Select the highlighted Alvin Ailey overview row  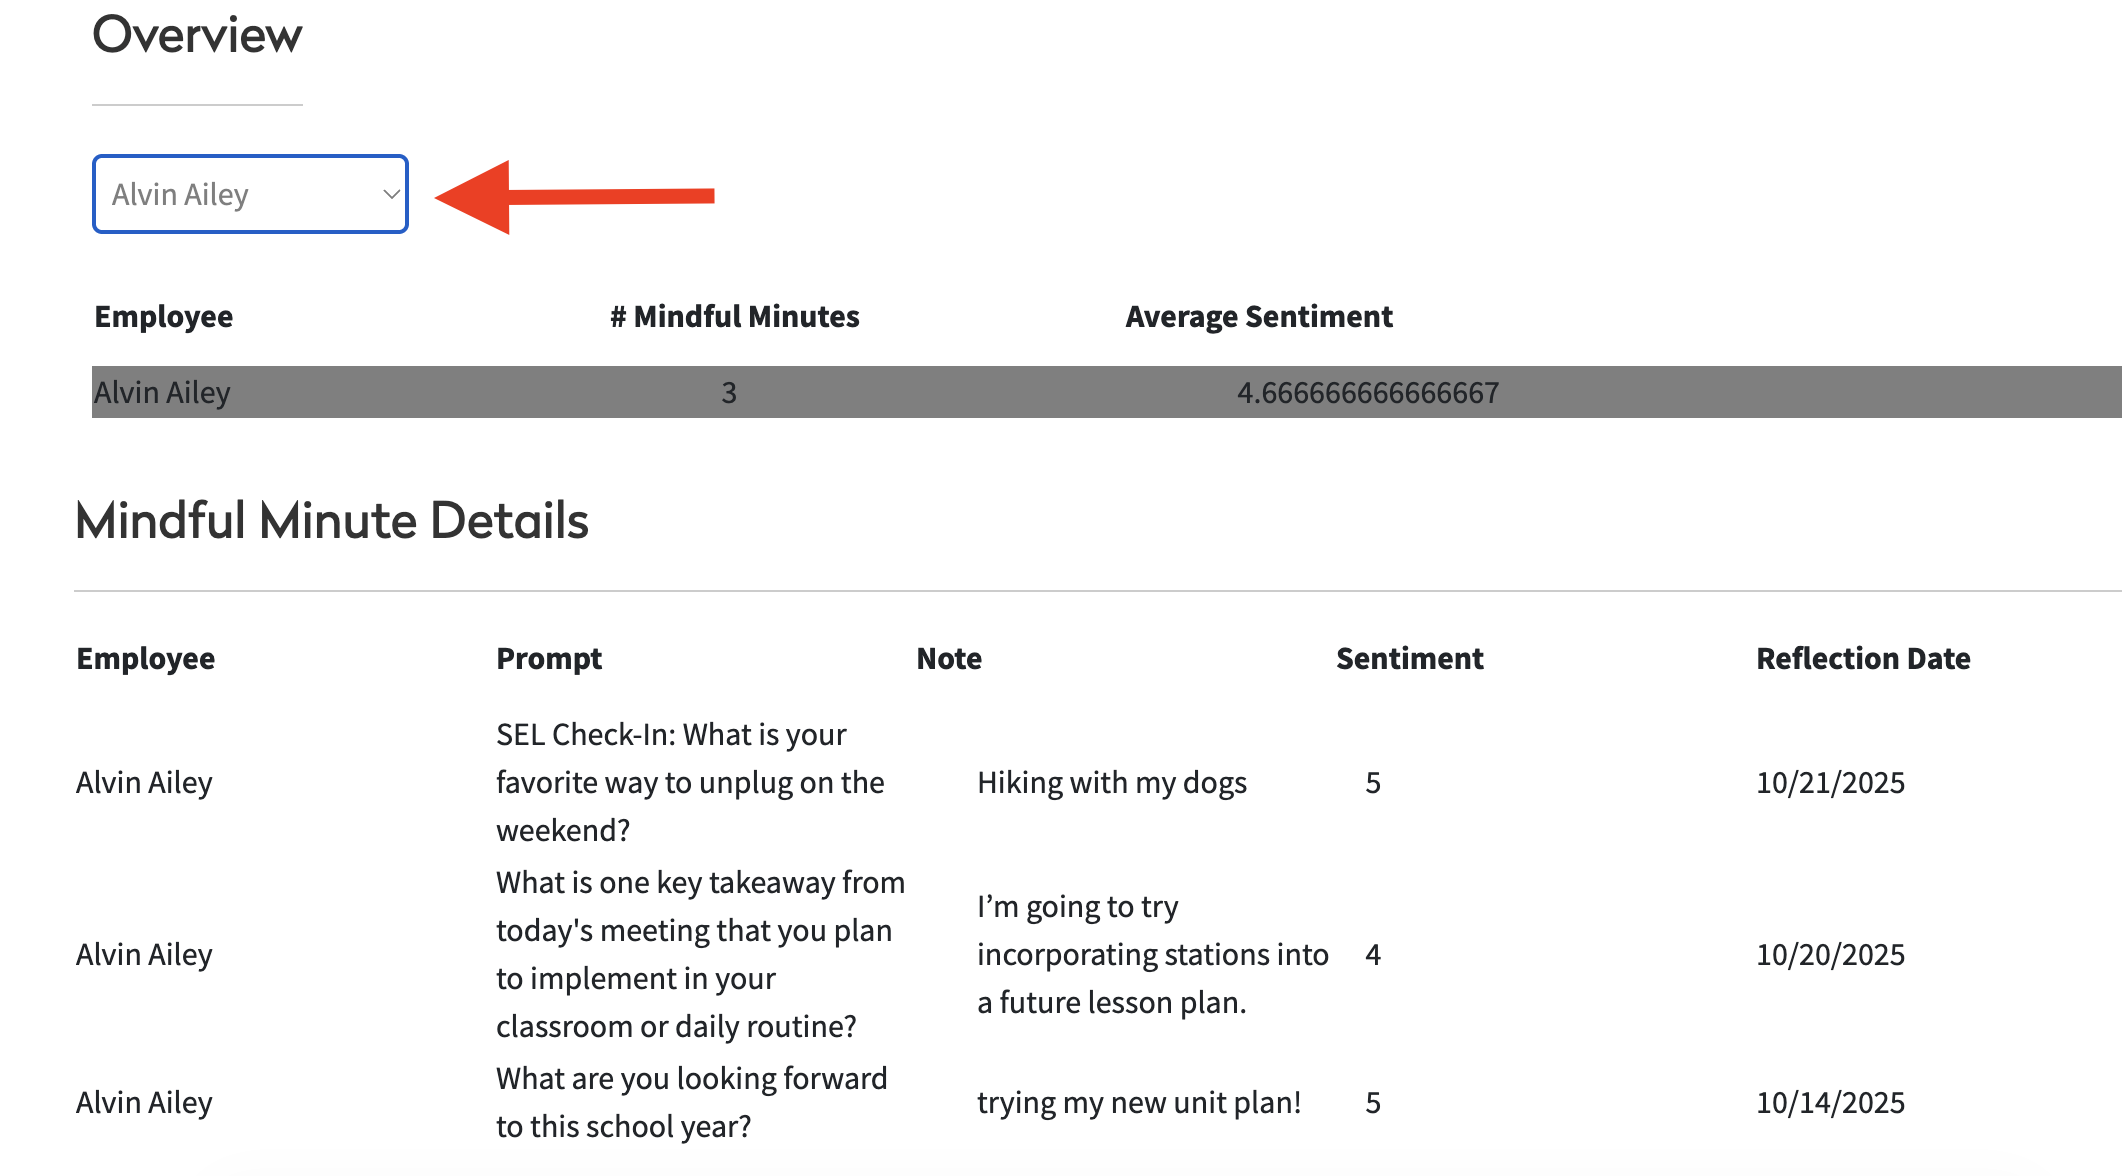700,392
